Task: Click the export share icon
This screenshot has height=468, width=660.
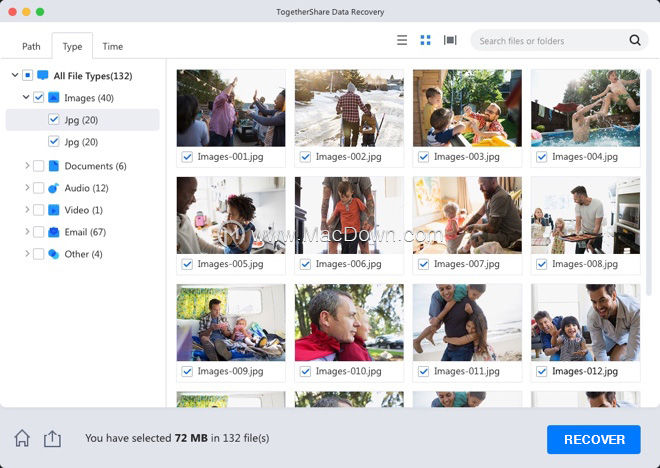Action: [x=52, y=438]
